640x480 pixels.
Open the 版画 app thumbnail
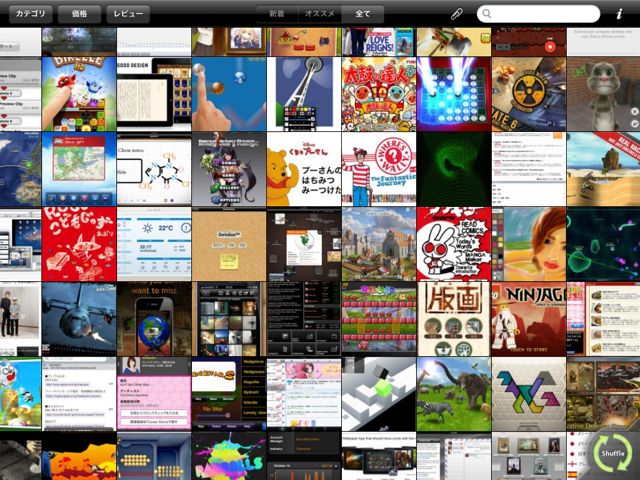[454, 319]
